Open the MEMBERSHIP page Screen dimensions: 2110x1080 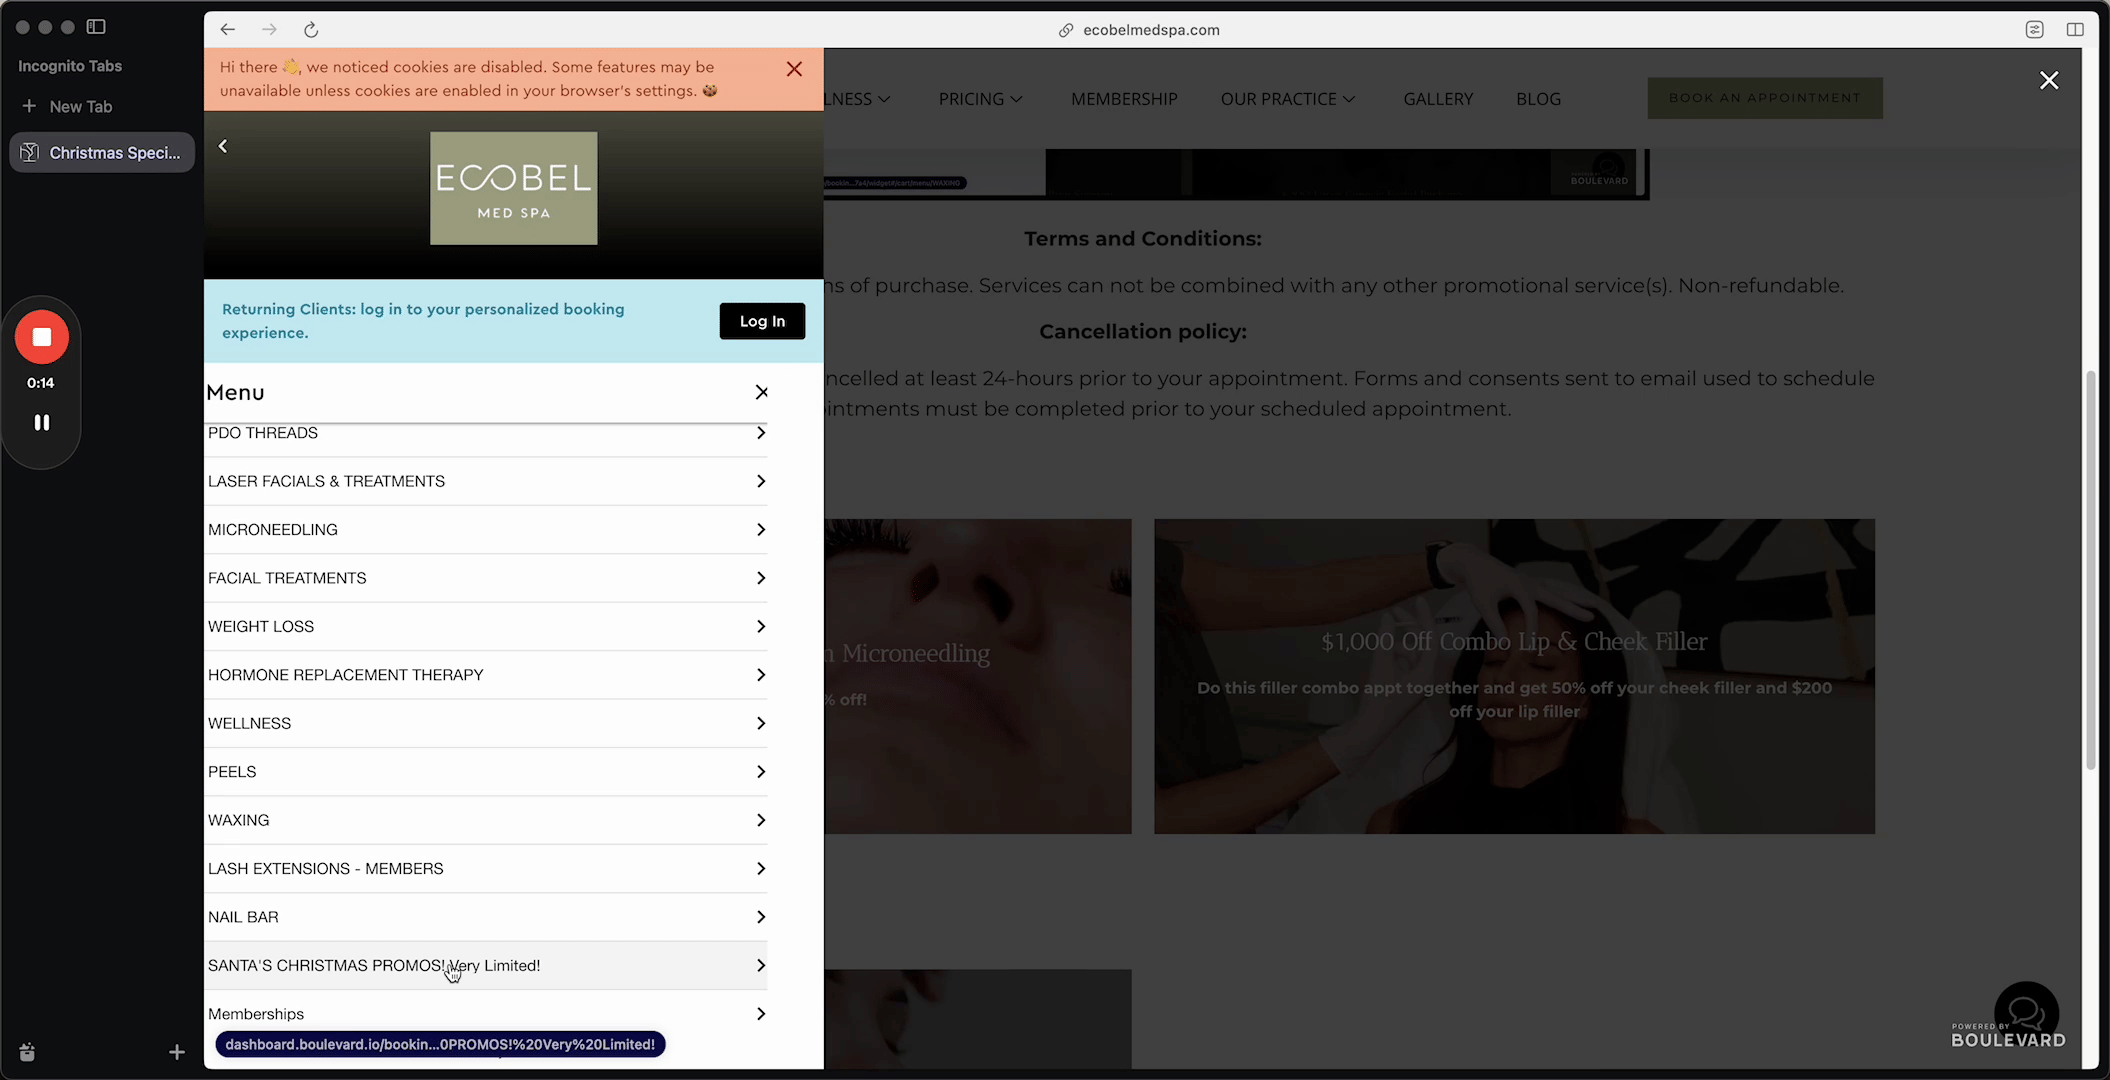pos(1124,99)
